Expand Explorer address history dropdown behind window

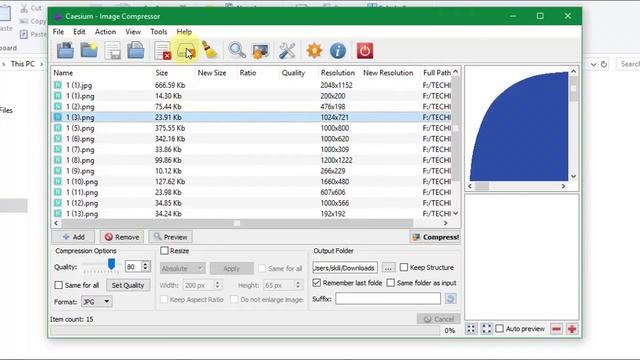click(x=593, y=64)
